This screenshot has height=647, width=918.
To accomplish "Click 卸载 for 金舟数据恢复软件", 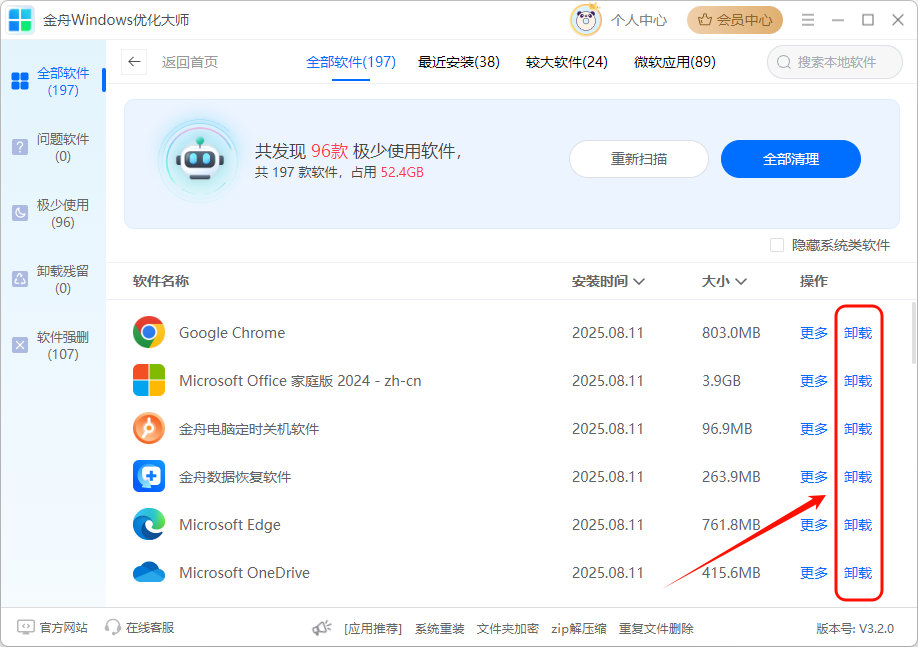I will (858, 477).
